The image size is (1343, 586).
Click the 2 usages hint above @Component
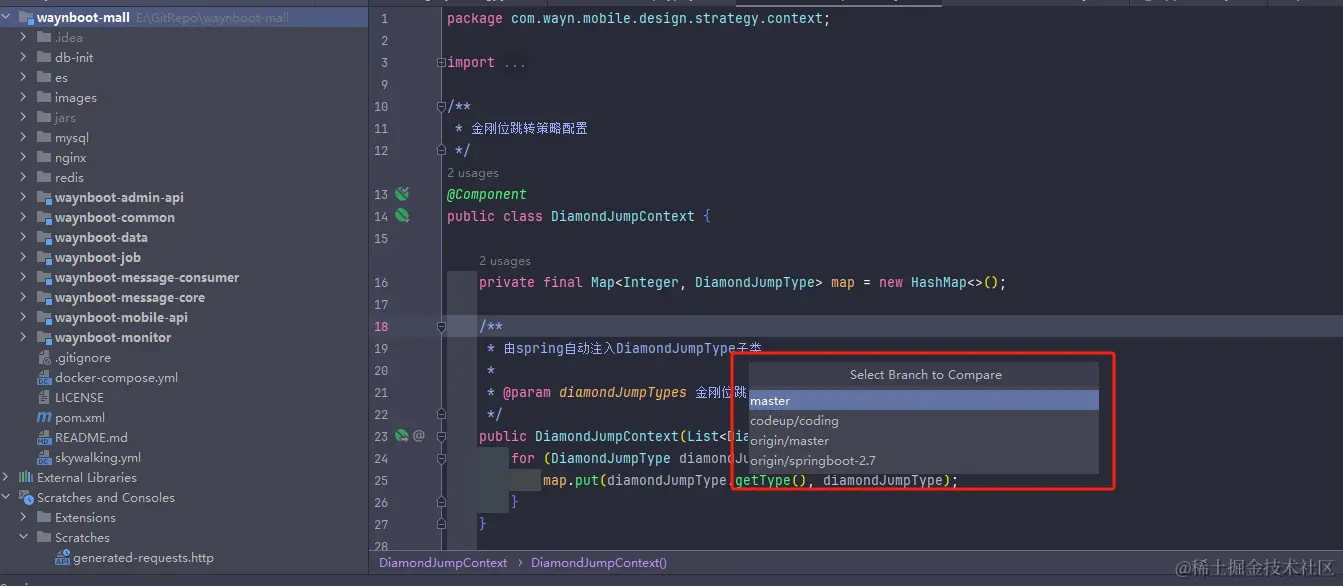(472, 173)
